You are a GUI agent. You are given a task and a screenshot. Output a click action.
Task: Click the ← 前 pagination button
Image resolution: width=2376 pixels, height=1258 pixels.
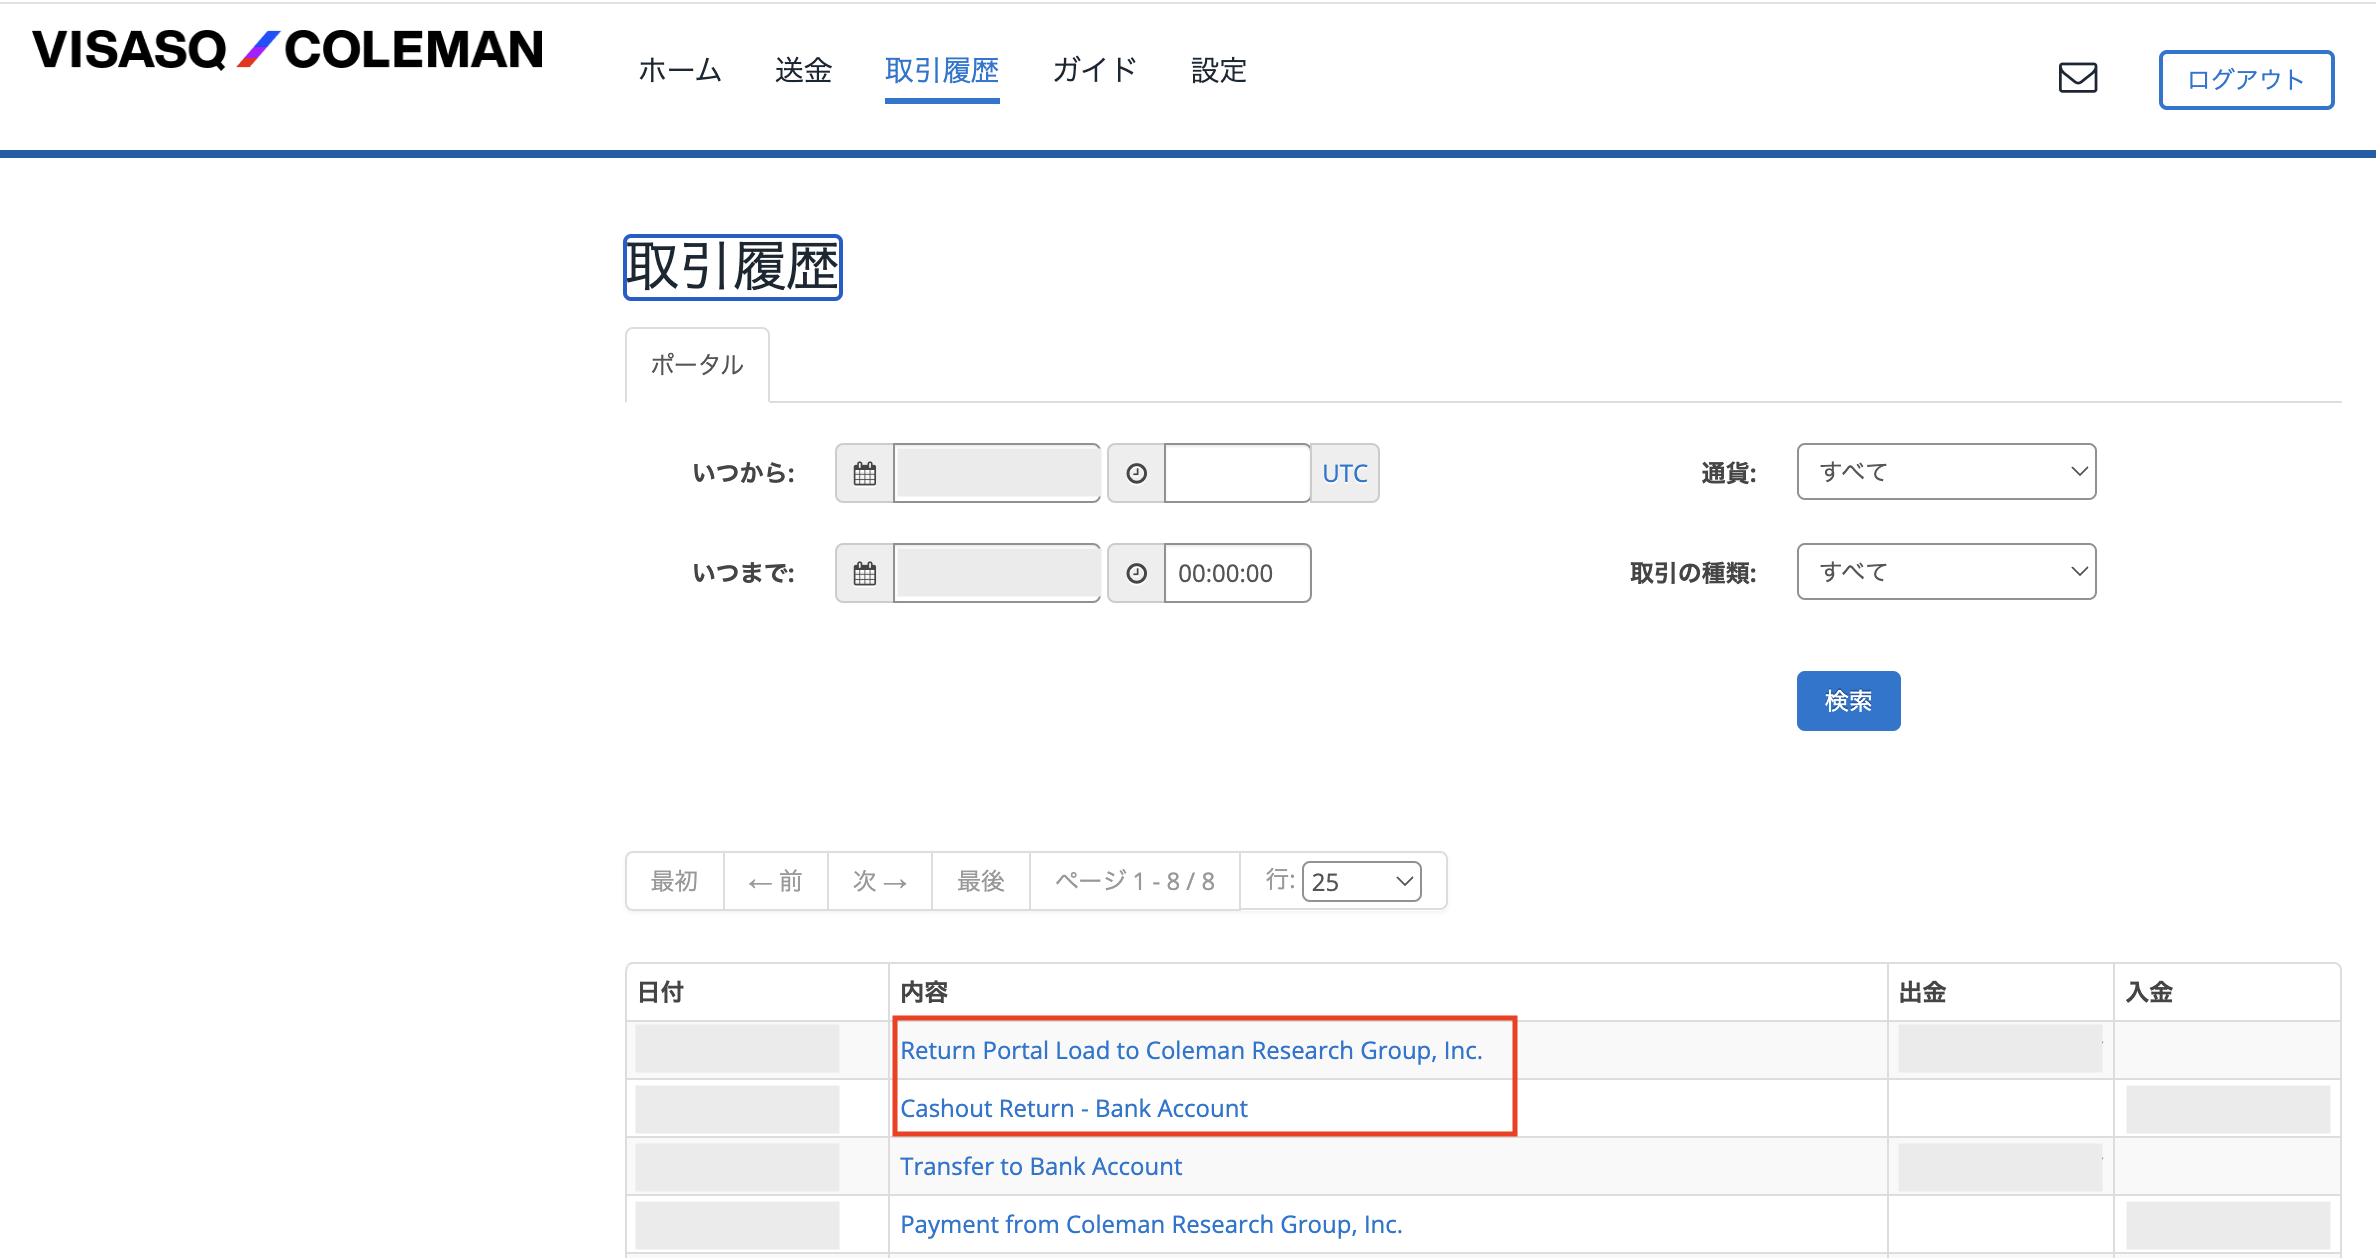776,881
